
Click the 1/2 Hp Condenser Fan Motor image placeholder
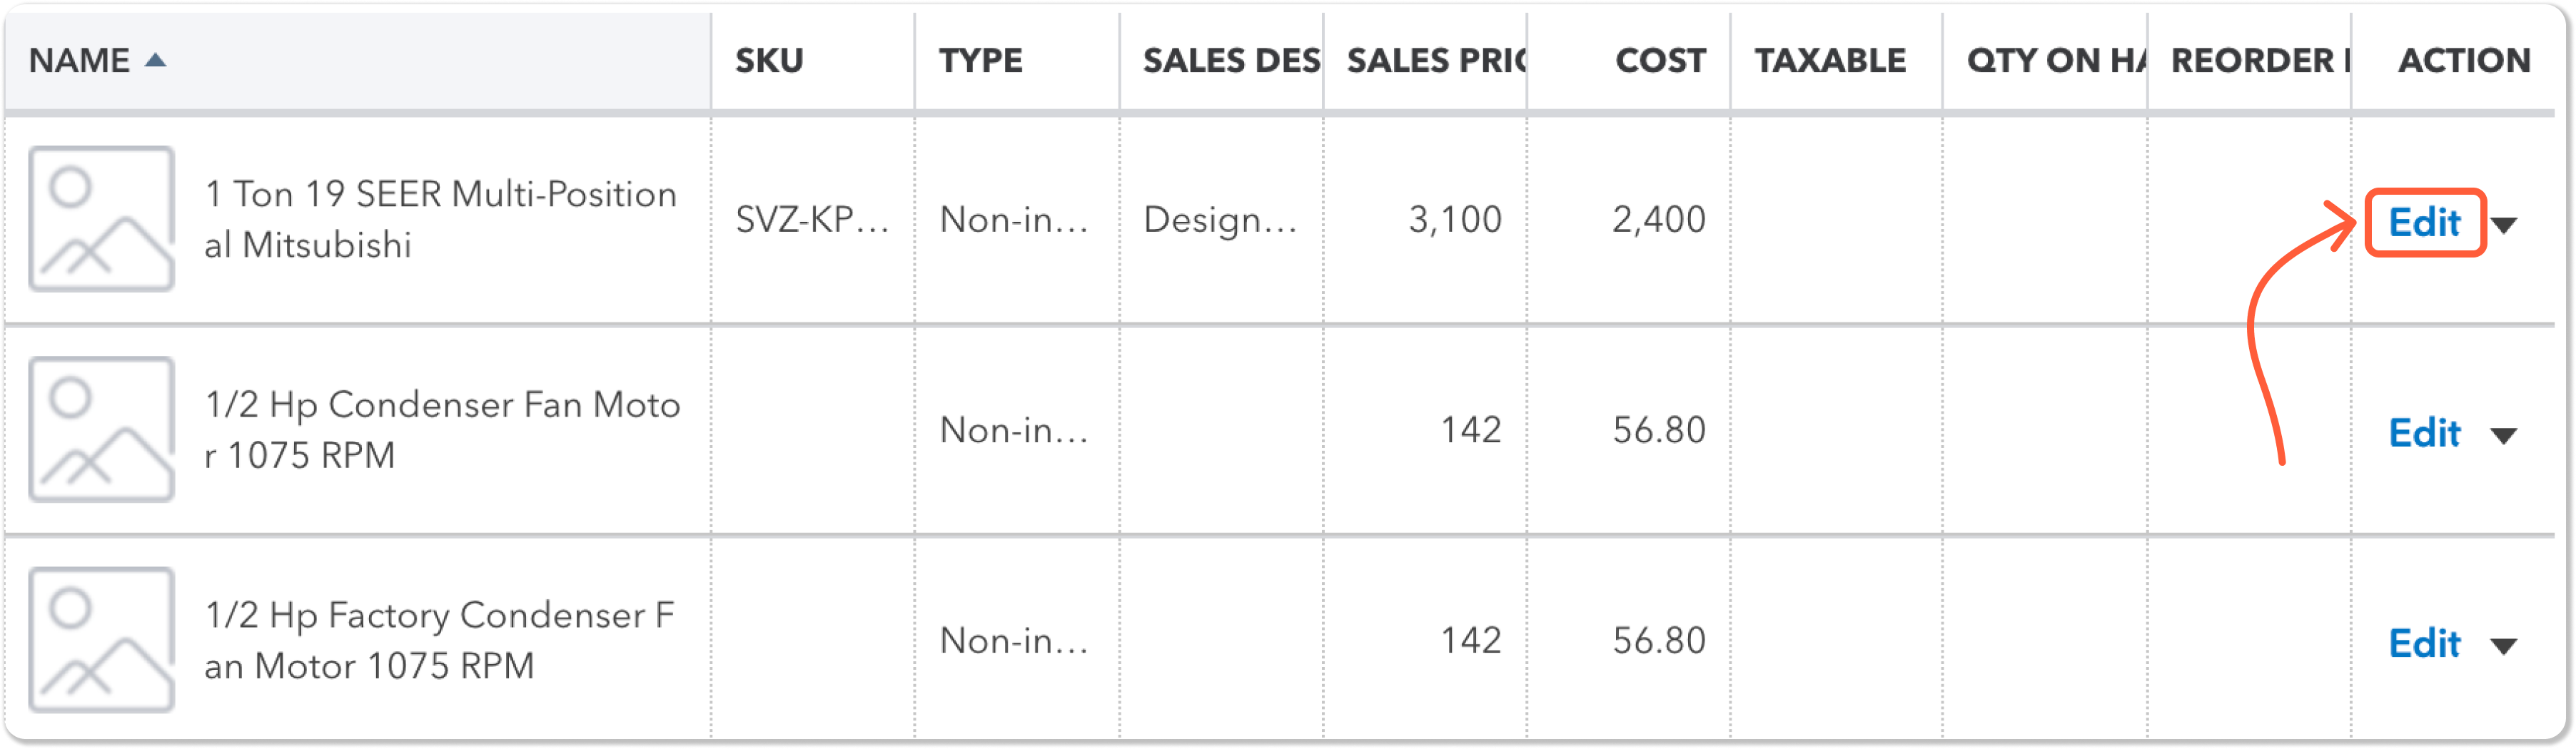101,429
